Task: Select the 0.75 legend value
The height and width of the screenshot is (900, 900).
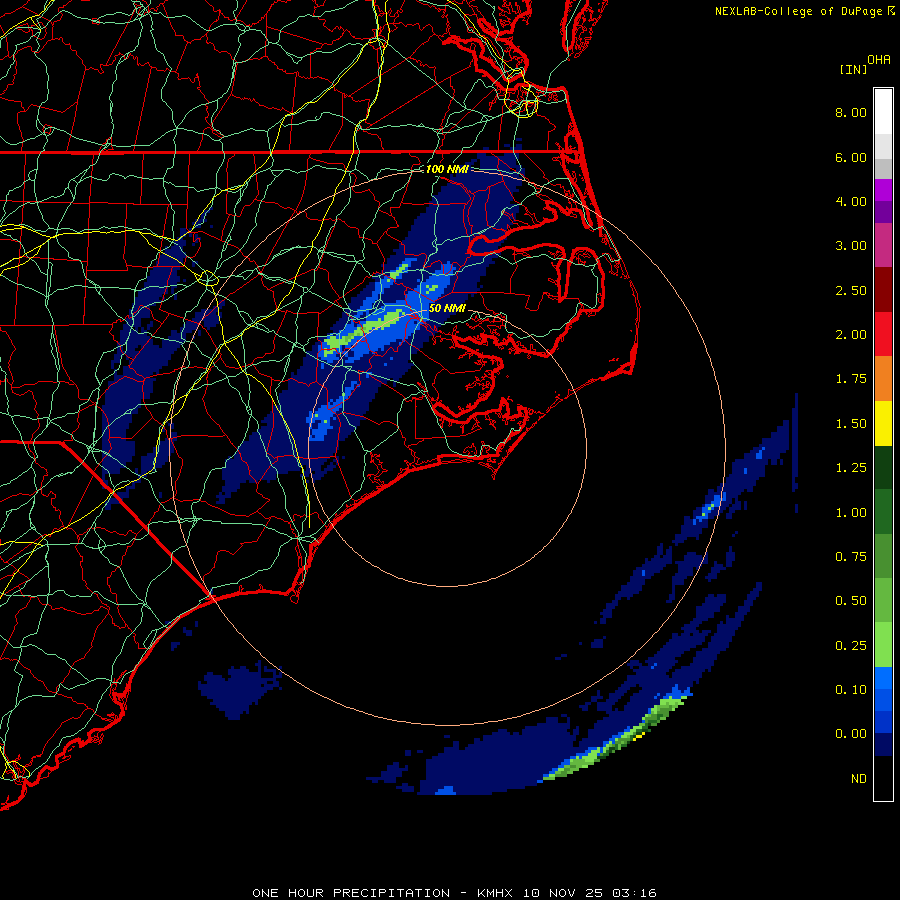Action: (851, 557)
